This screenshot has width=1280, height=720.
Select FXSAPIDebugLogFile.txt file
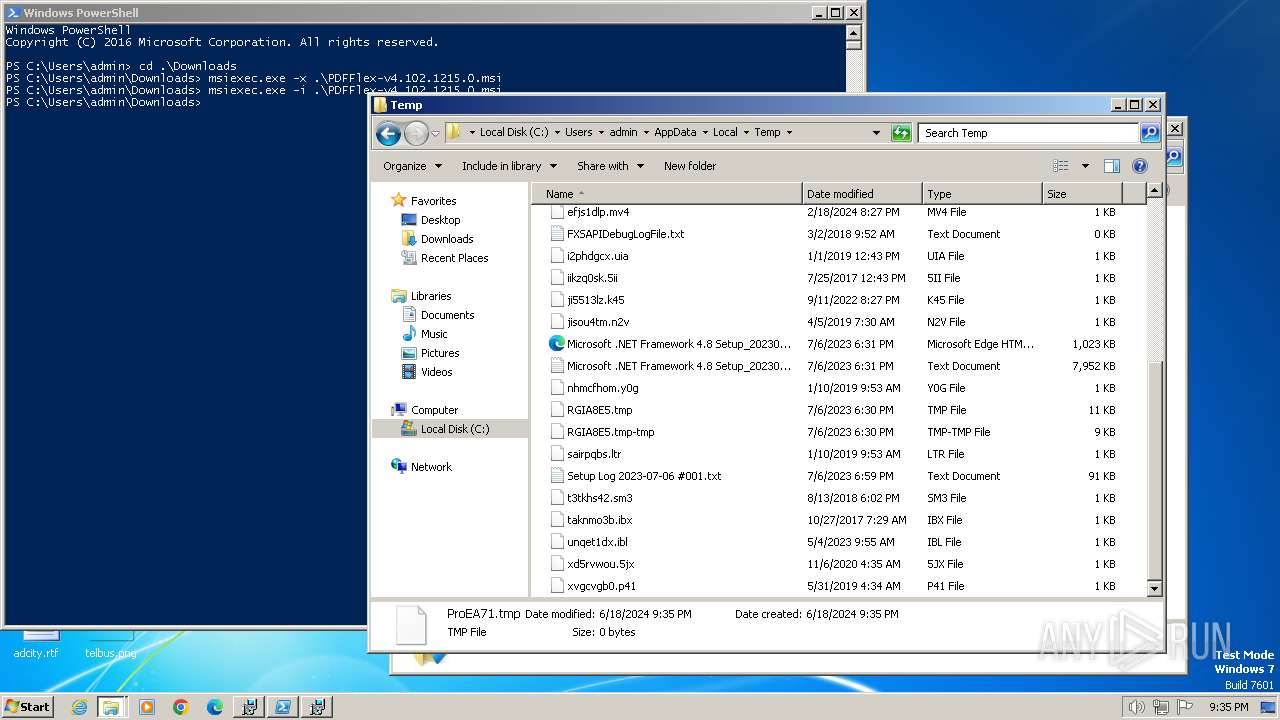(x=626, y=234)
